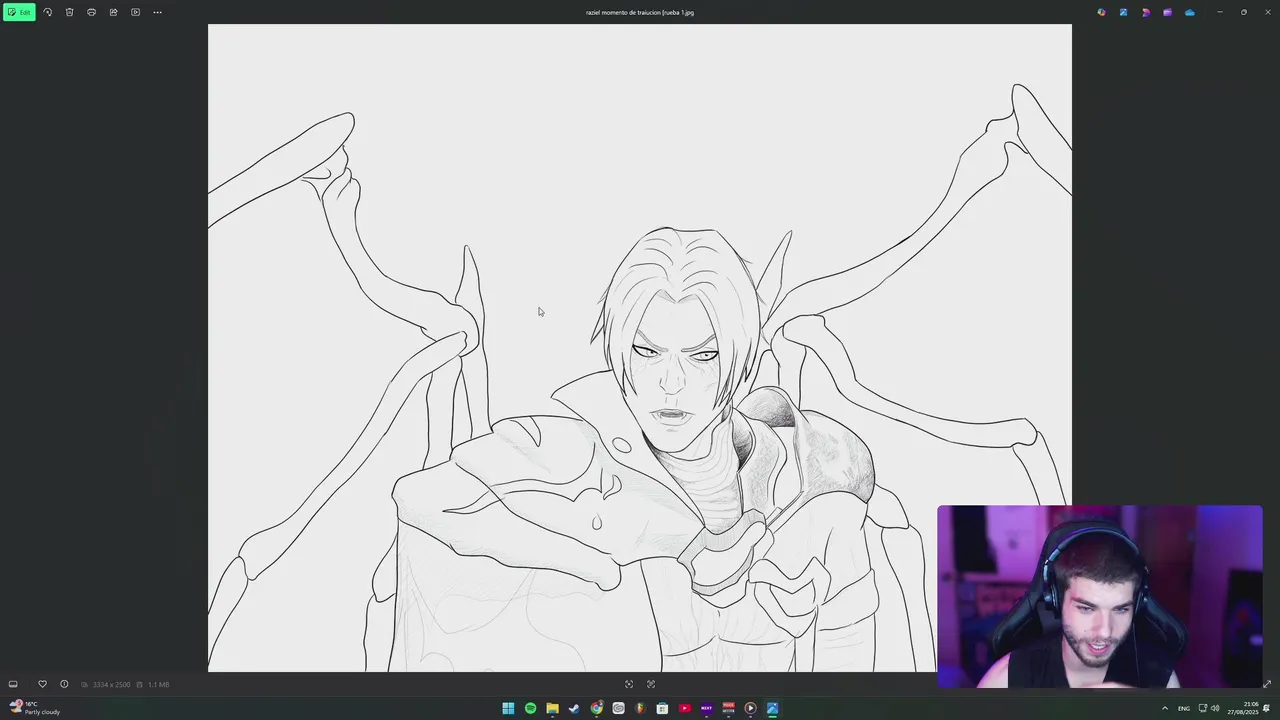Screen dimensions: 1280x720
Task: Enter fullscreen with bottom-right expand icon
Action: pyautogui.click(x=1267, y=684)
